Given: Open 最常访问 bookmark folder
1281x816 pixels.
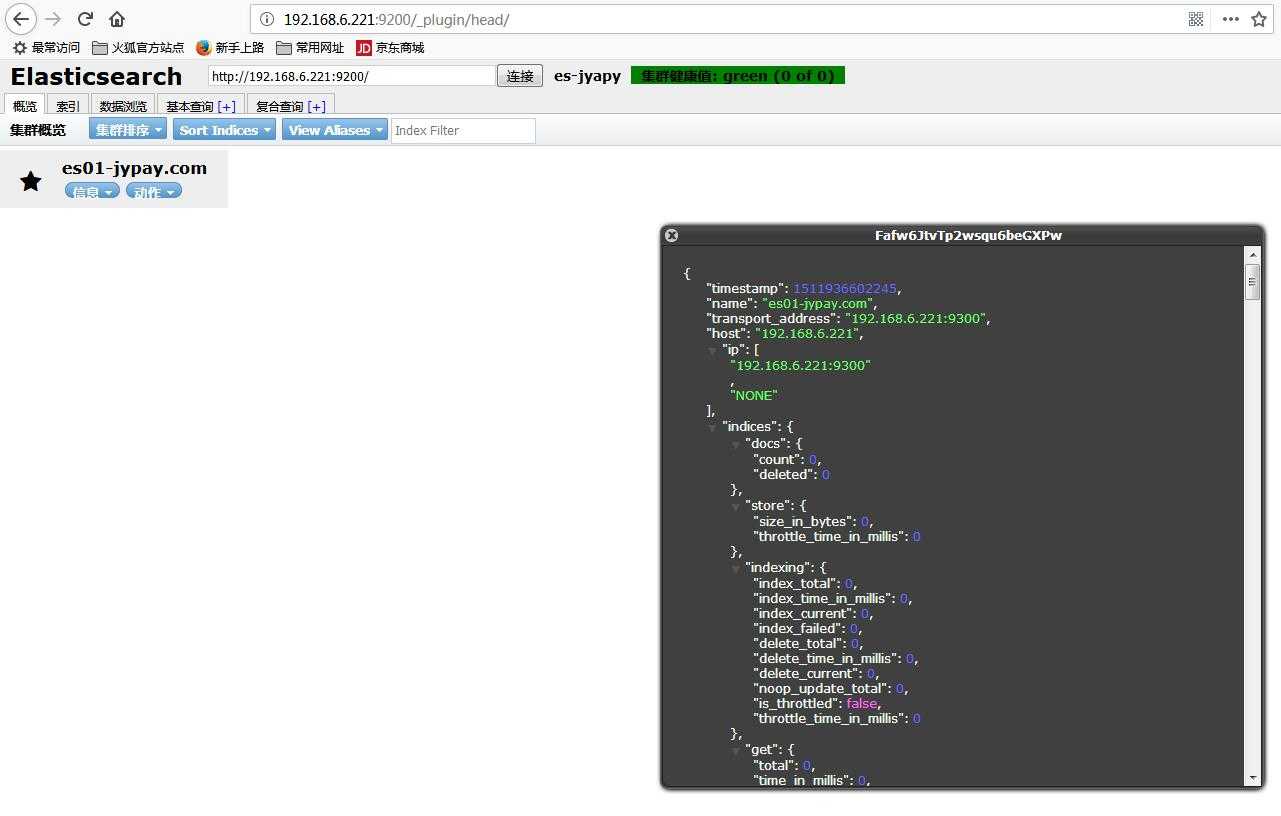Looking at the screenshot, I should click(46, 47).
